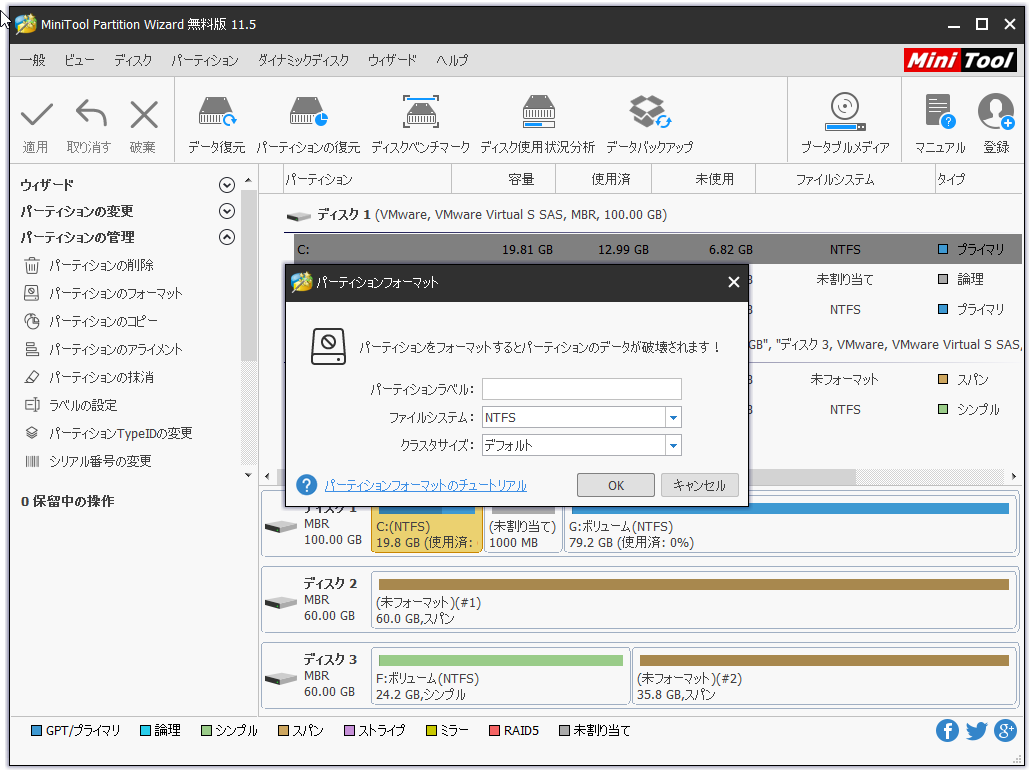The height and width of the screenshot is (772, 1031).
Task: Open the ファイルシステム NTFS dropdown
Action: (673, 417)
